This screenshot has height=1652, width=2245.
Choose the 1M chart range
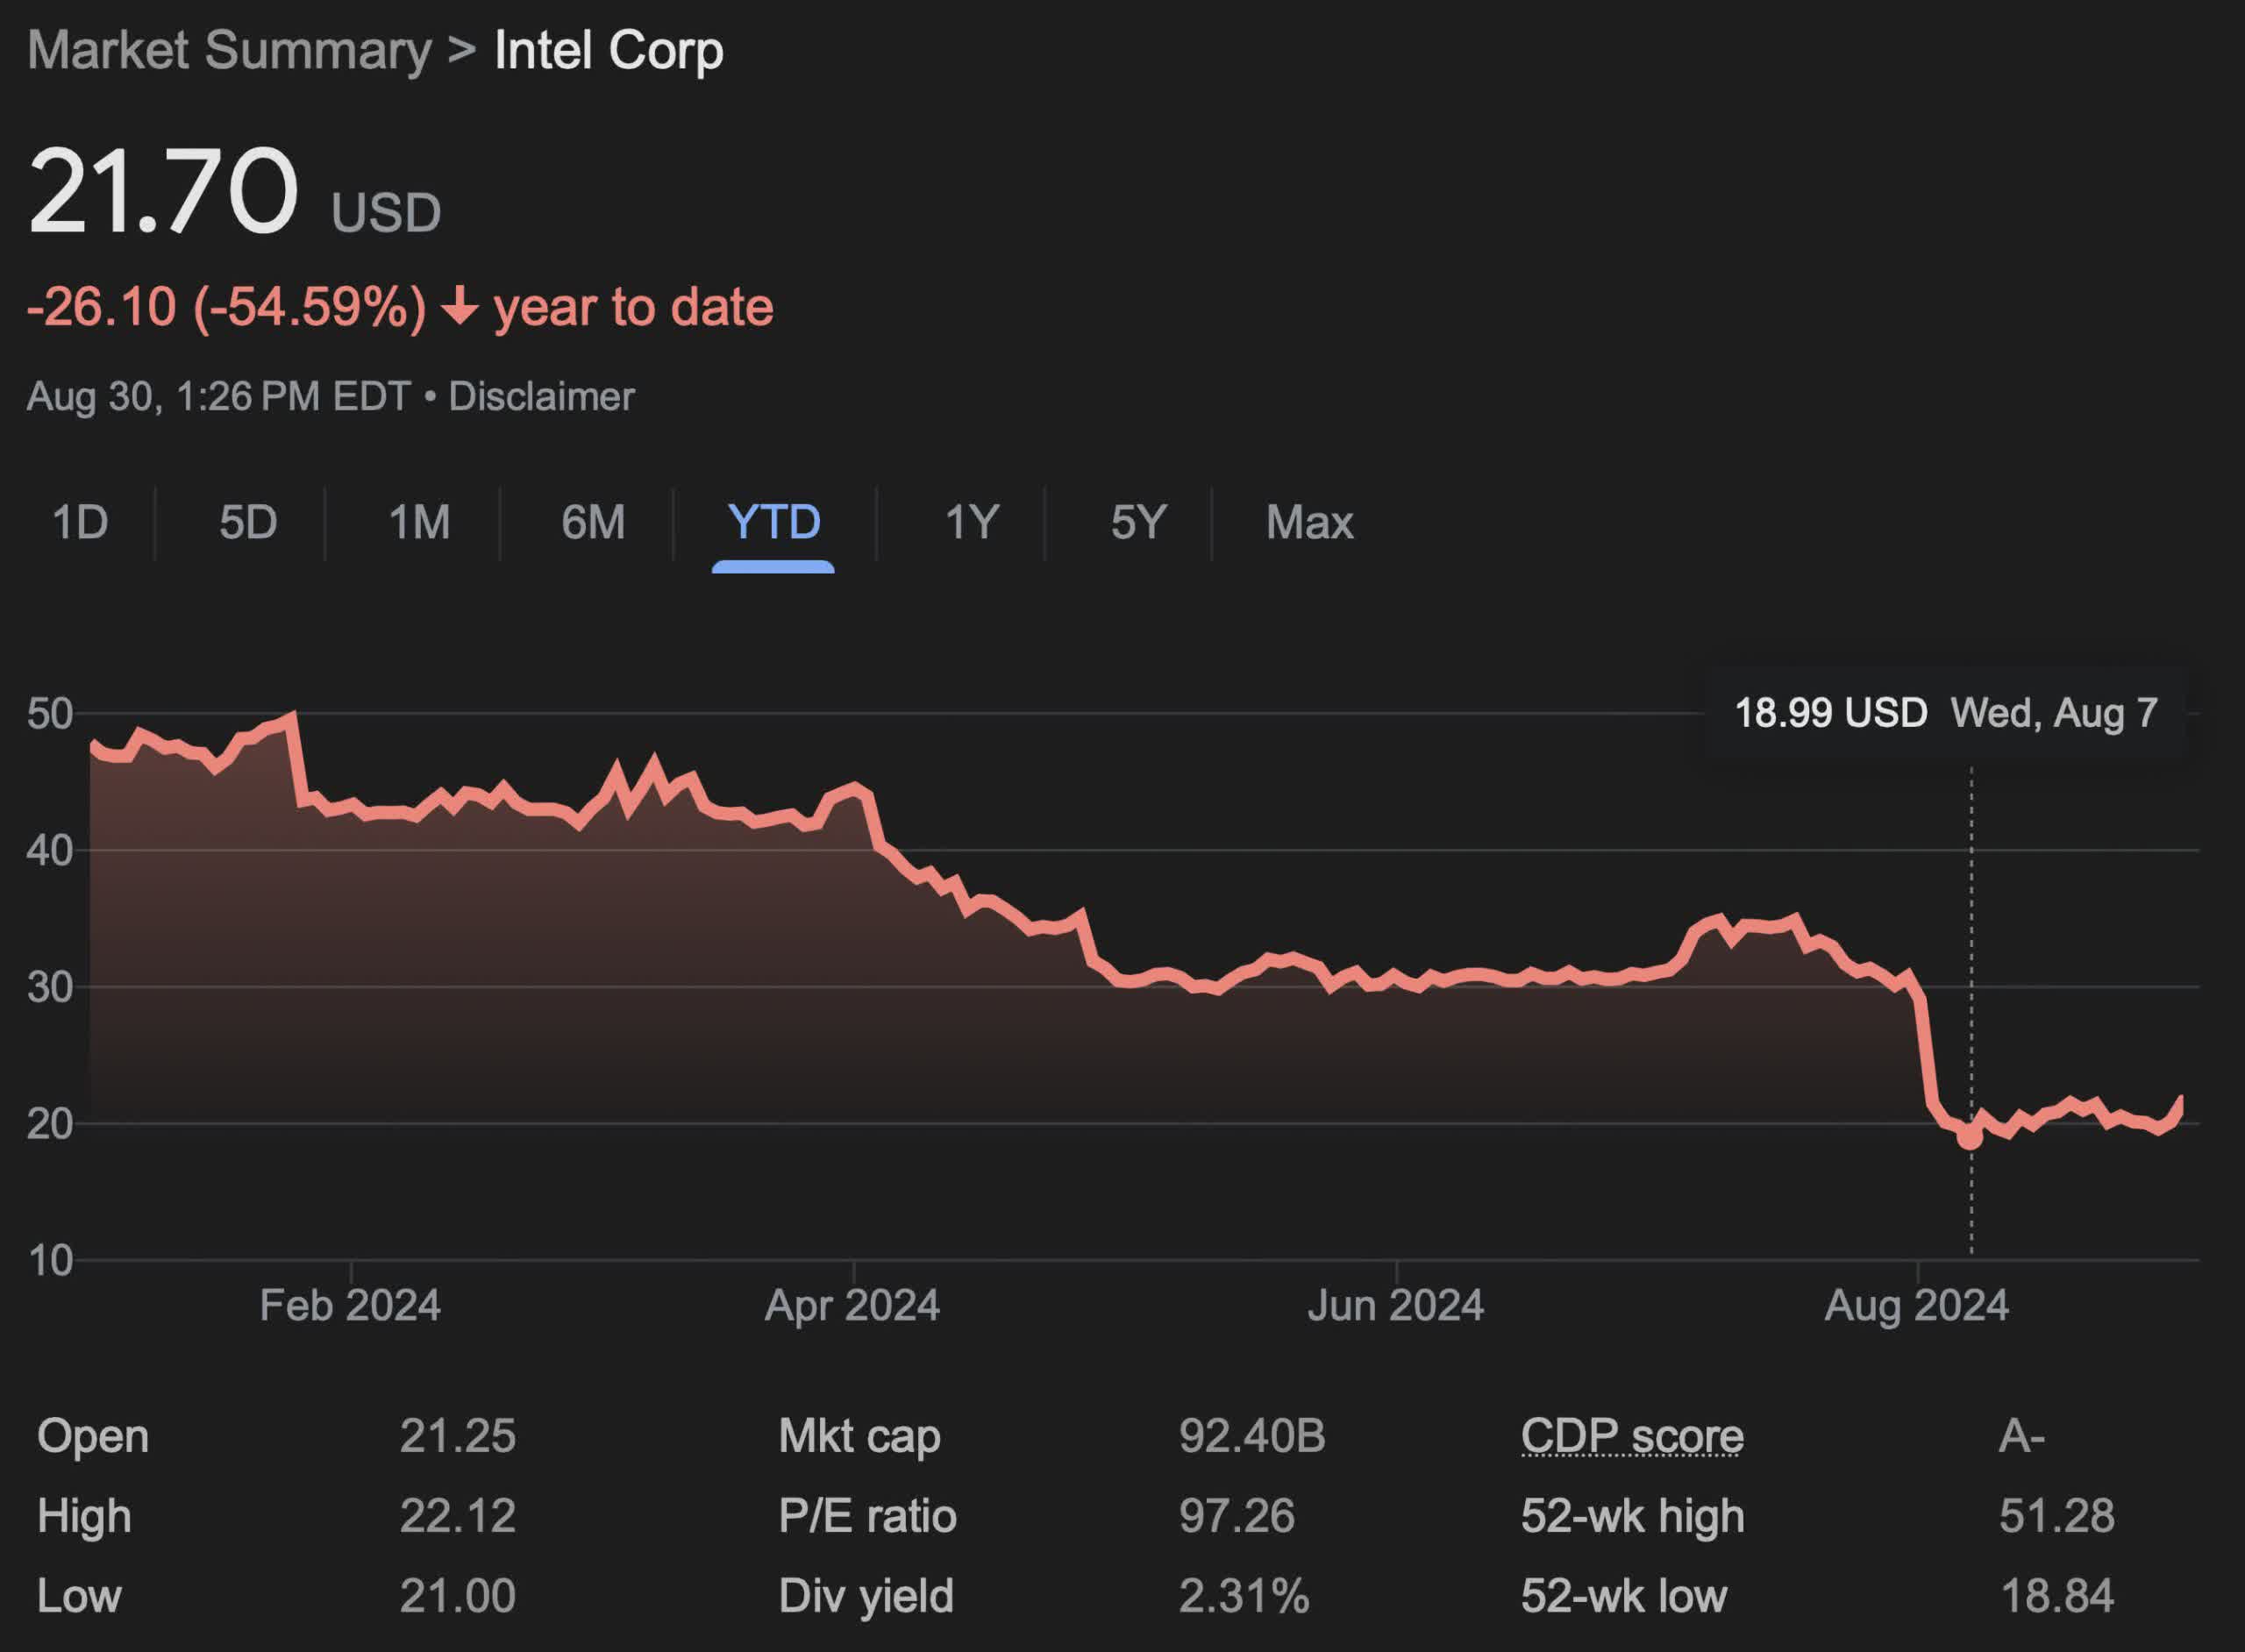point(419,522)
